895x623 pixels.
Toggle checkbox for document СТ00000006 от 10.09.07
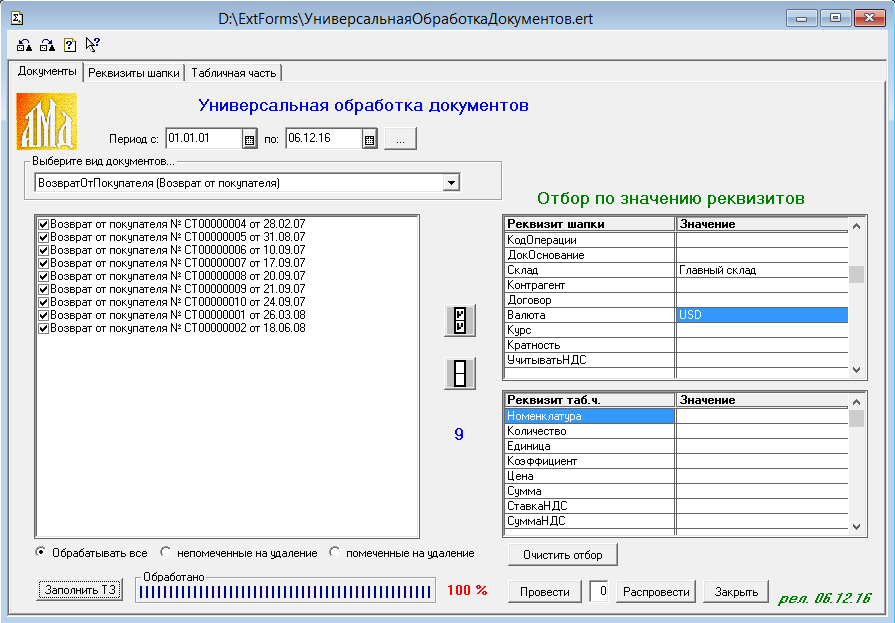[x=43, y=250]
